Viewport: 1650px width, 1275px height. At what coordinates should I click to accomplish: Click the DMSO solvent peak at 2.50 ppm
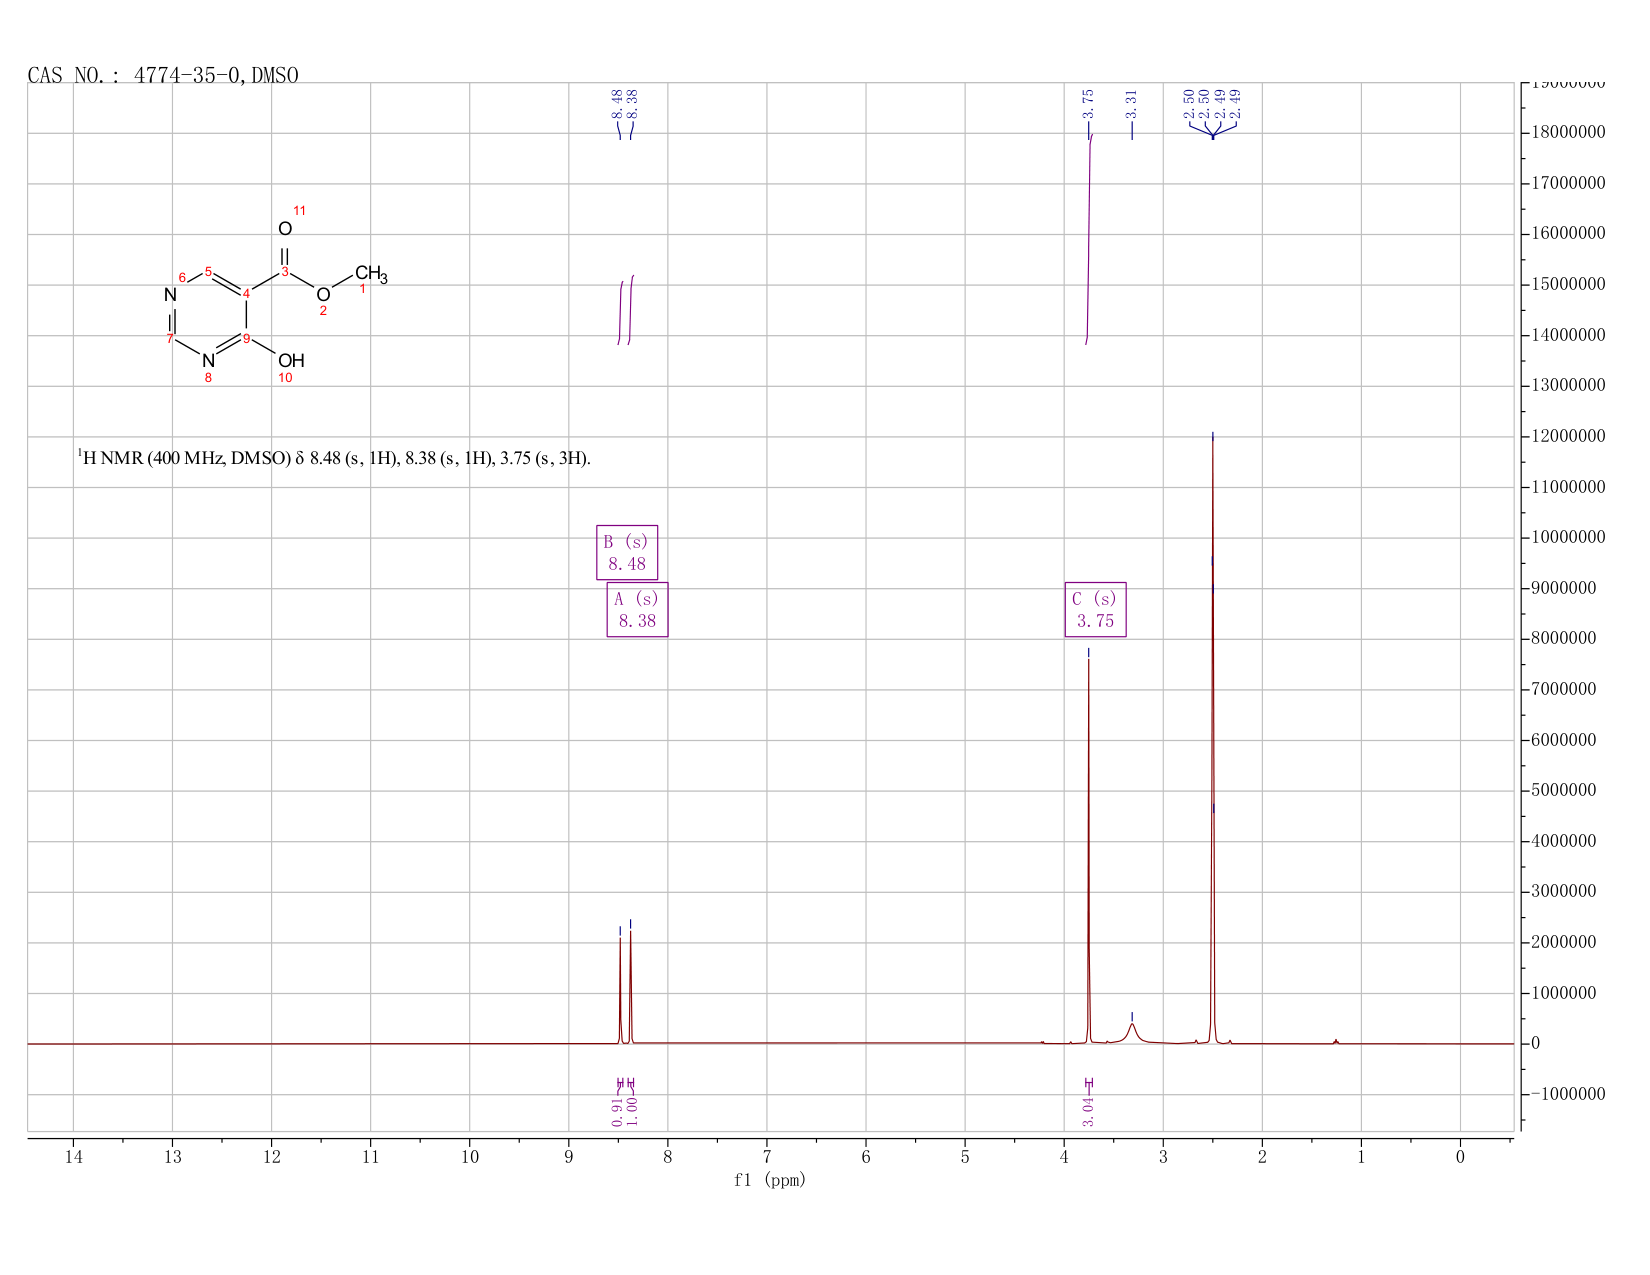[1212, 740]
